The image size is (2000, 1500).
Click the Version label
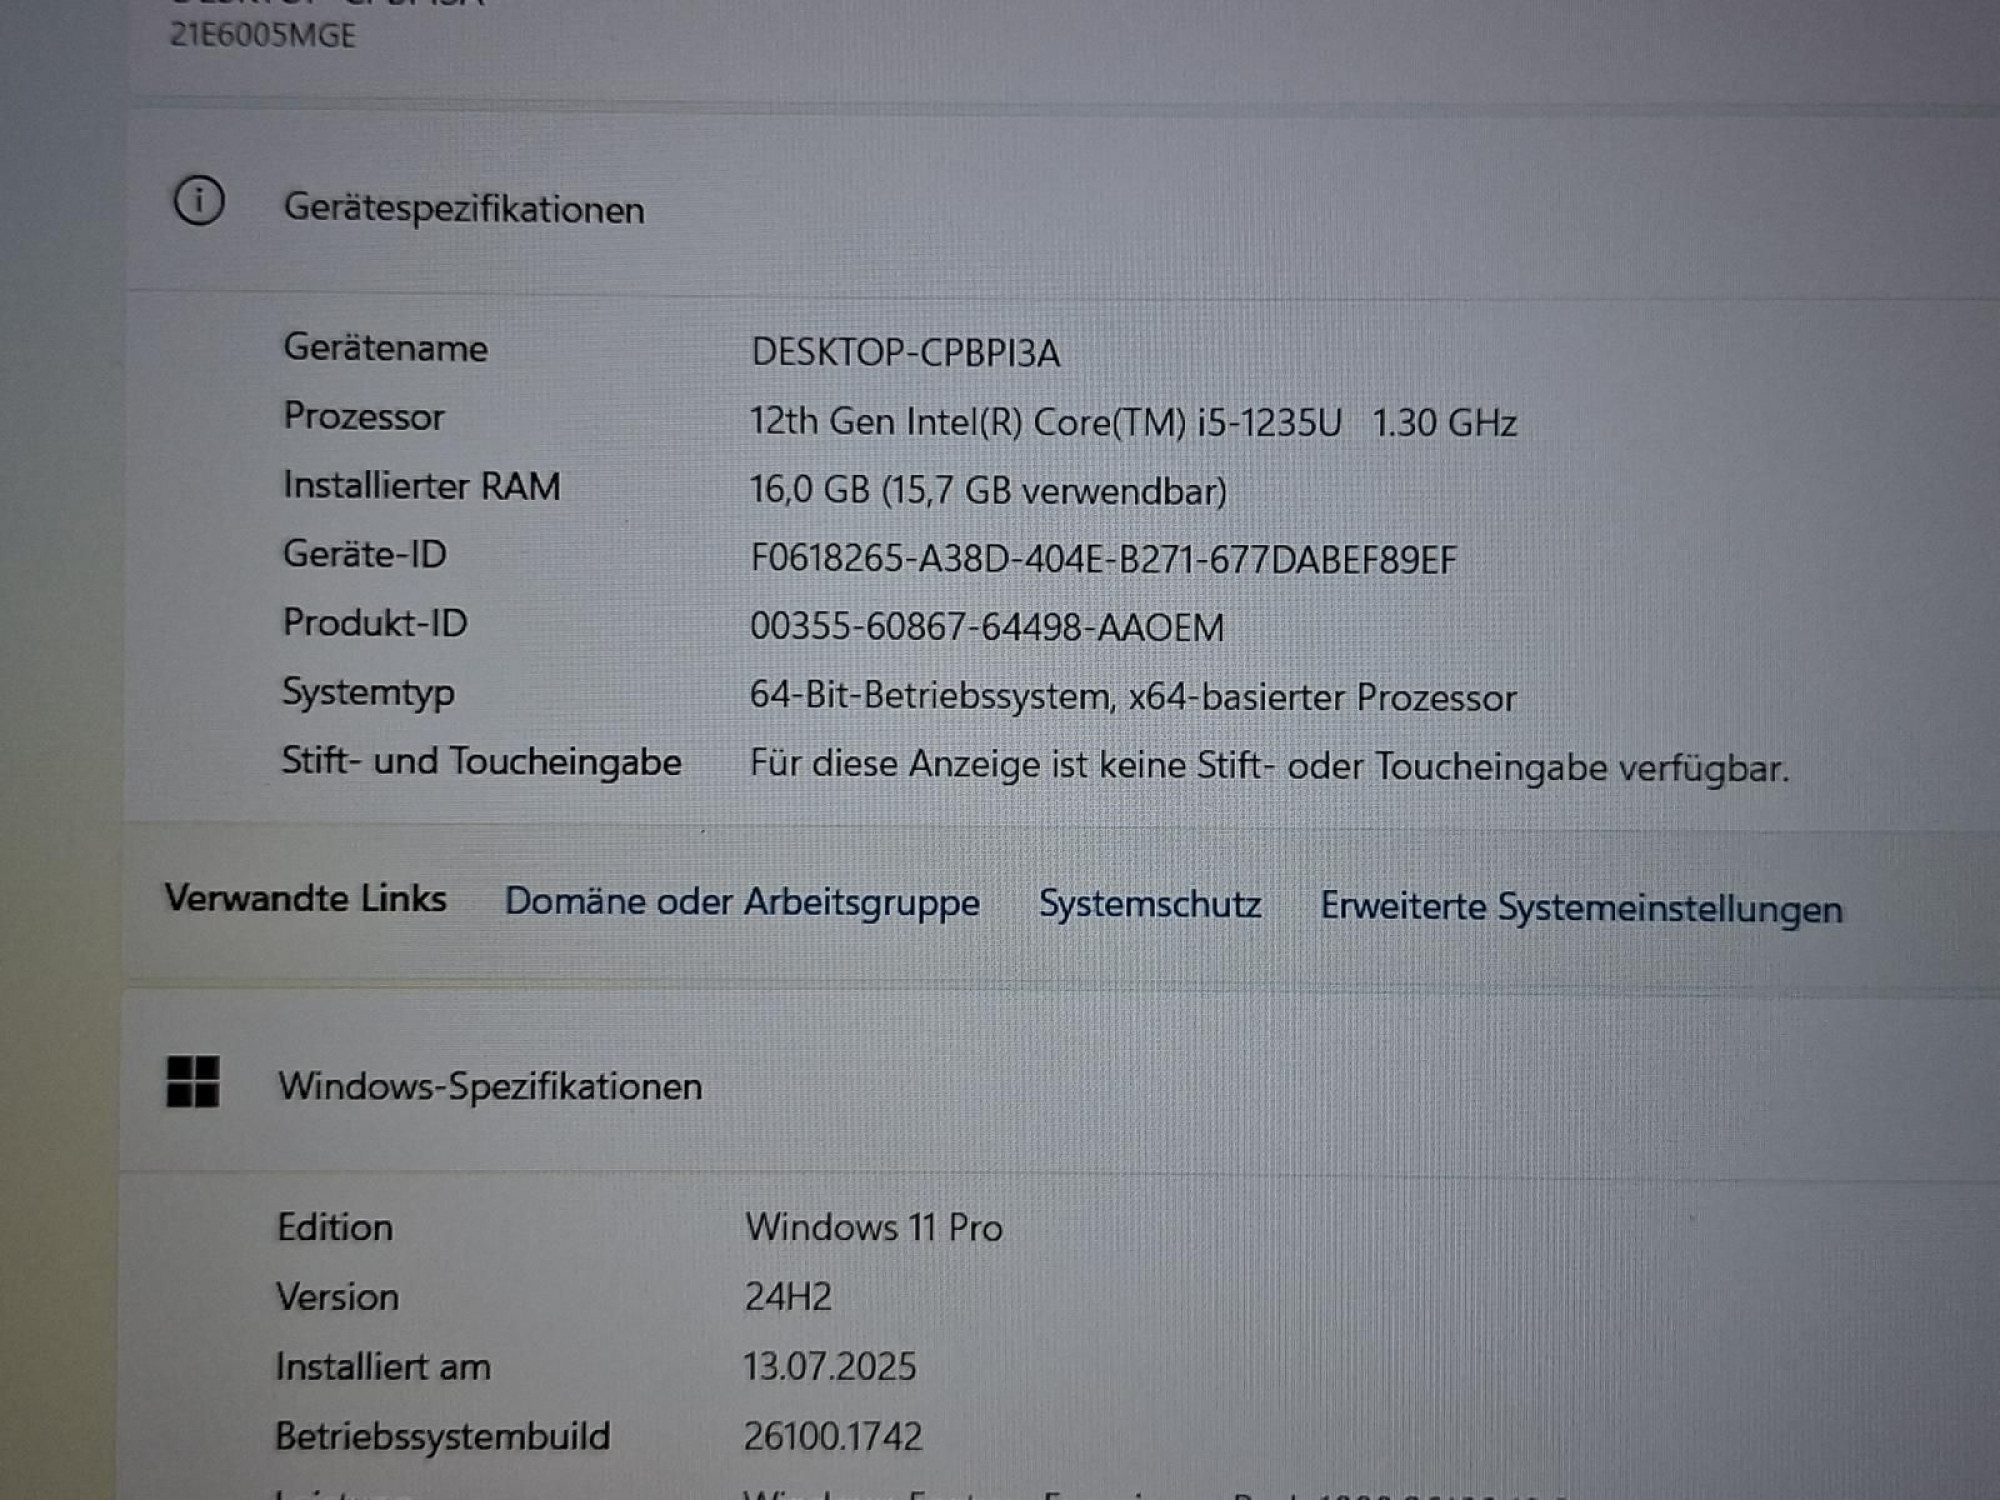point(337,1297)
